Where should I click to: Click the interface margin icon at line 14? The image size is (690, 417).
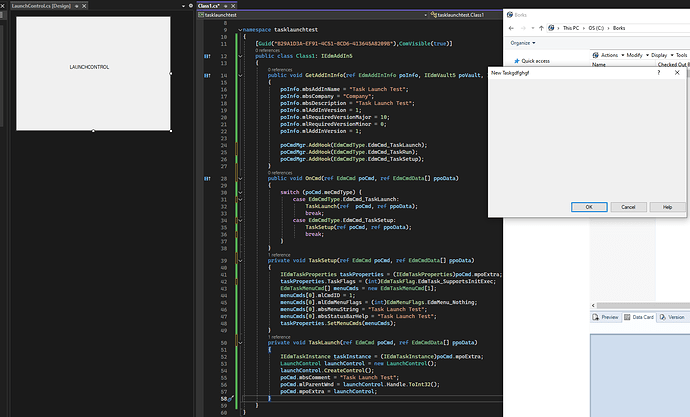207,76
